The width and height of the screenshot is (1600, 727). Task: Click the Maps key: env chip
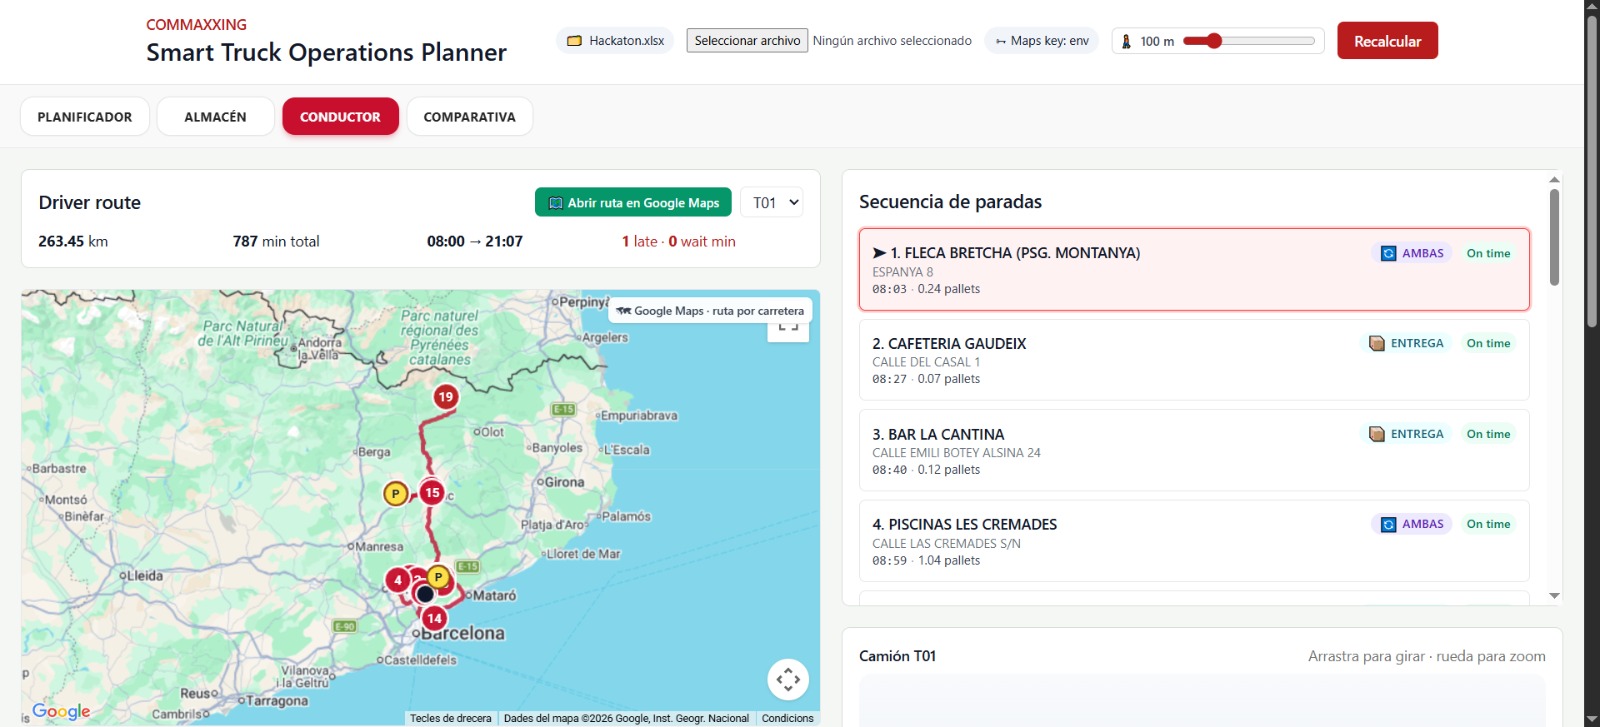1042,41
